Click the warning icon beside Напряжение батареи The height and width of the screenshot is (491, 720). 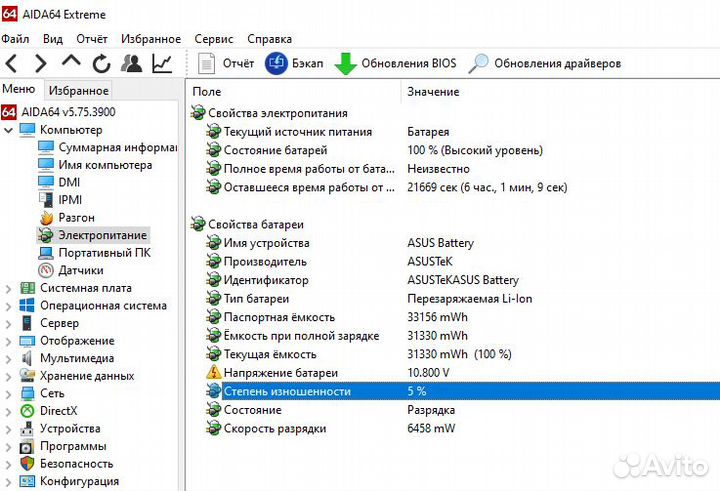[x=214, y=372]
